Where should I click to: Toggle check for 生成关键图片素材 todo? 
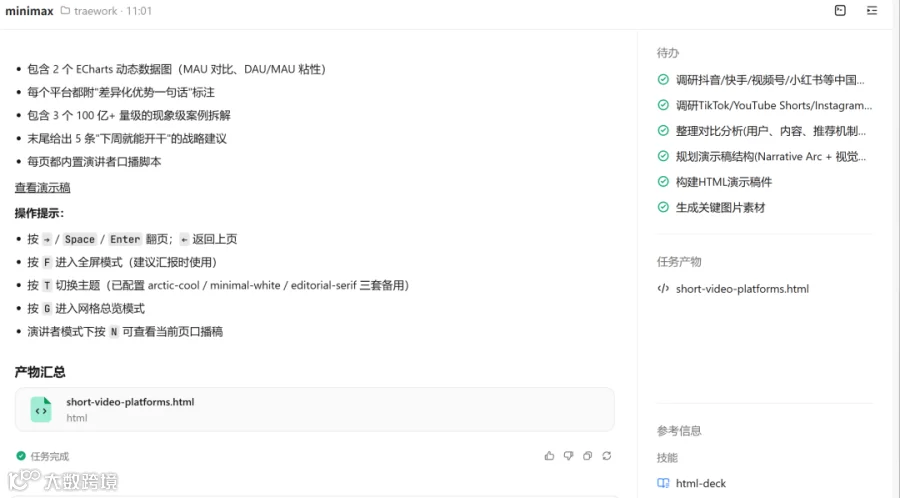(x=663, y=207)
